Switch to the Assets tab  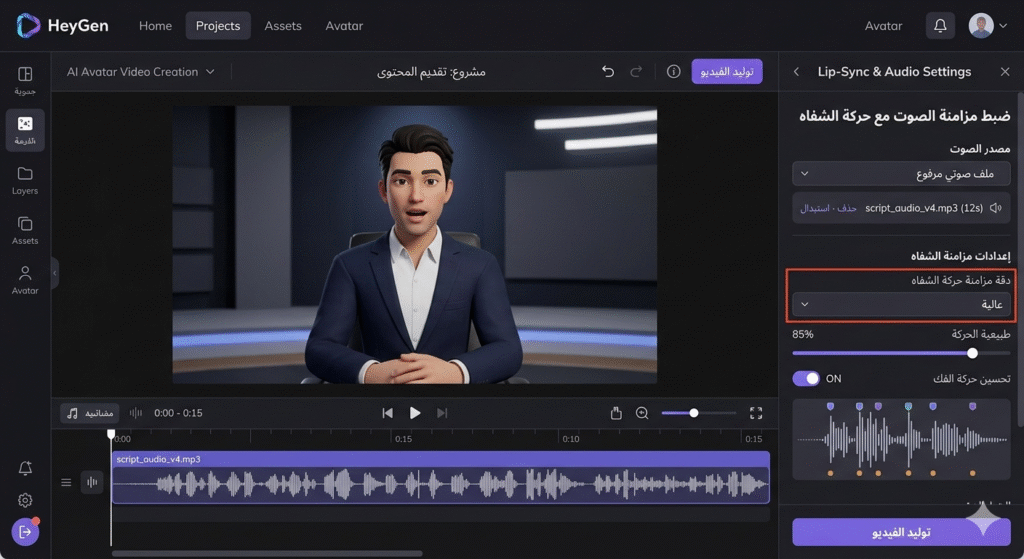click(x=283, y=26)
